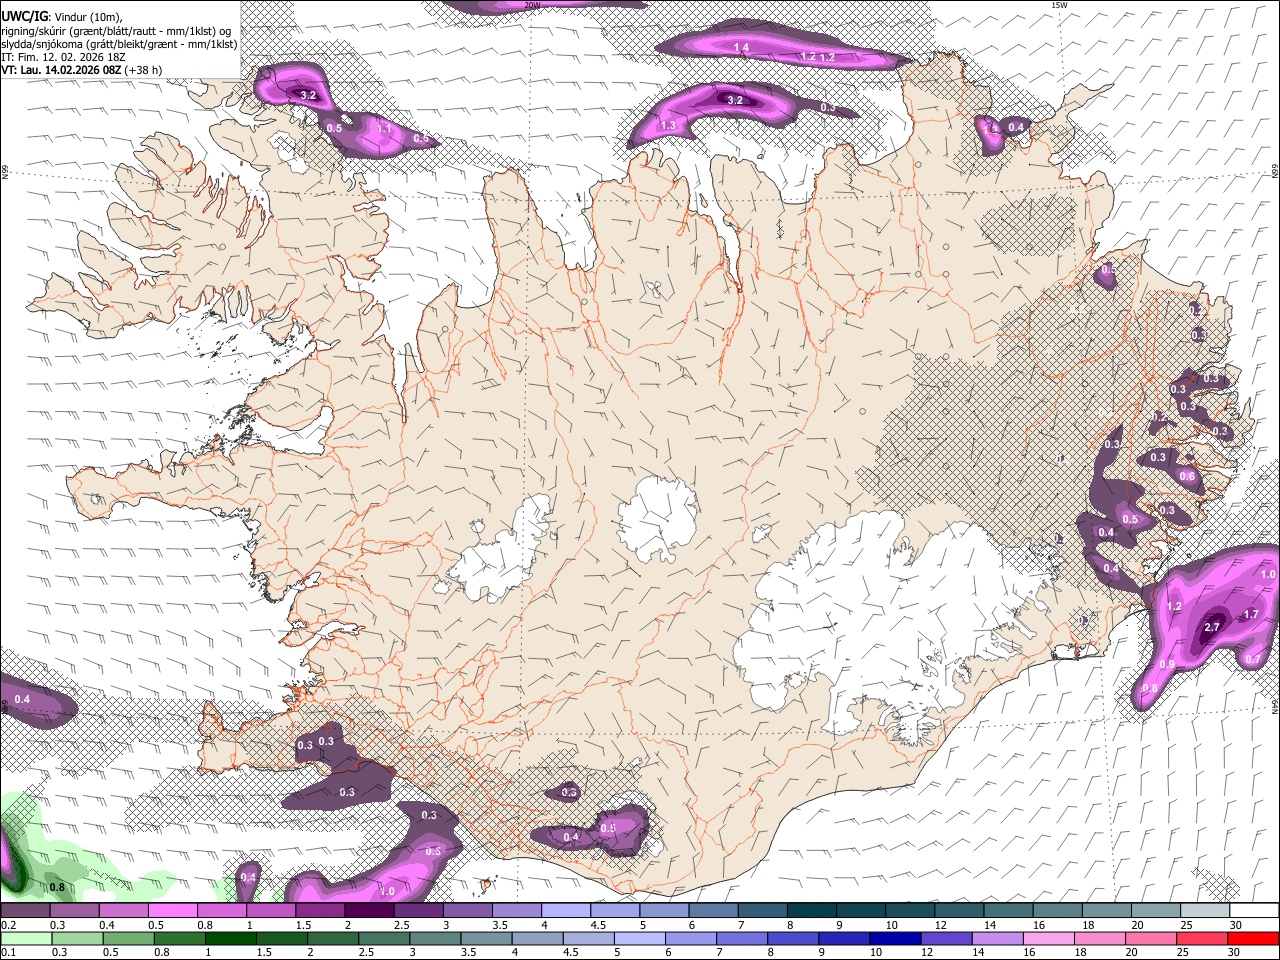Click the 2.7 precipitation value on the map
The height and width of the screenshot is (960, 1280).
[x=1212, y=627]
